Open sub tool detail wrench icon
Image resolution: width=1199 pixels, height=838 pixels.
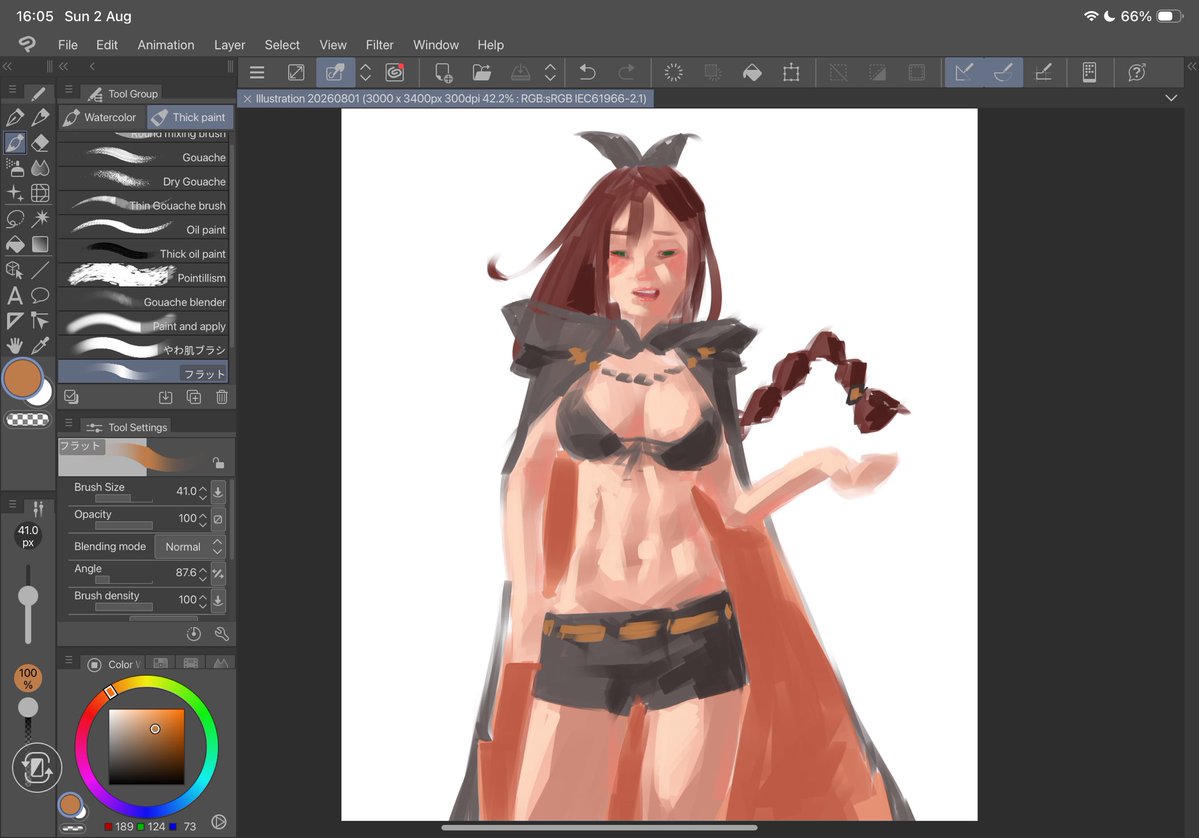click(222, 634)
